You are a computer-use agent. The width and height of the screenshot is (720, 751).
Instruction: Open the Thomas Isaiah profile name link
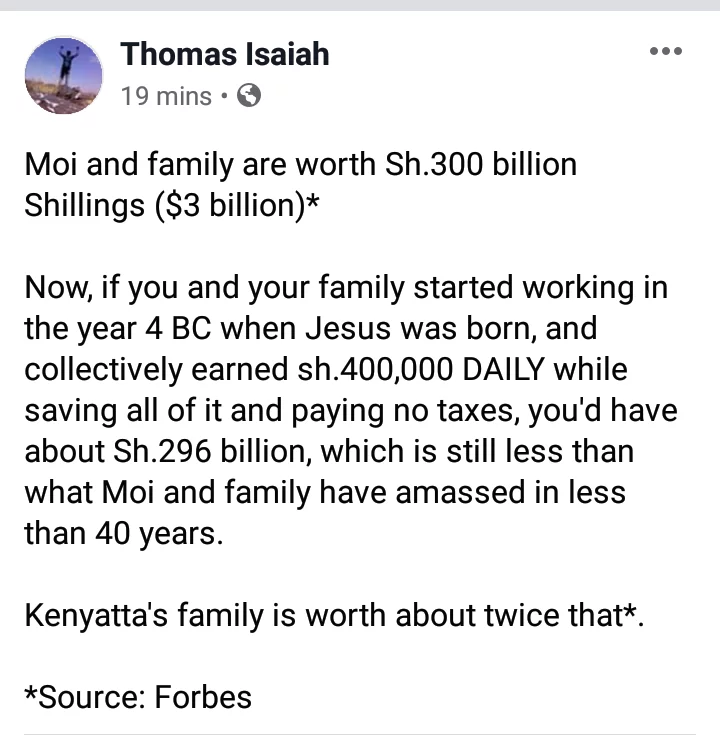click(x=225, y=54)
